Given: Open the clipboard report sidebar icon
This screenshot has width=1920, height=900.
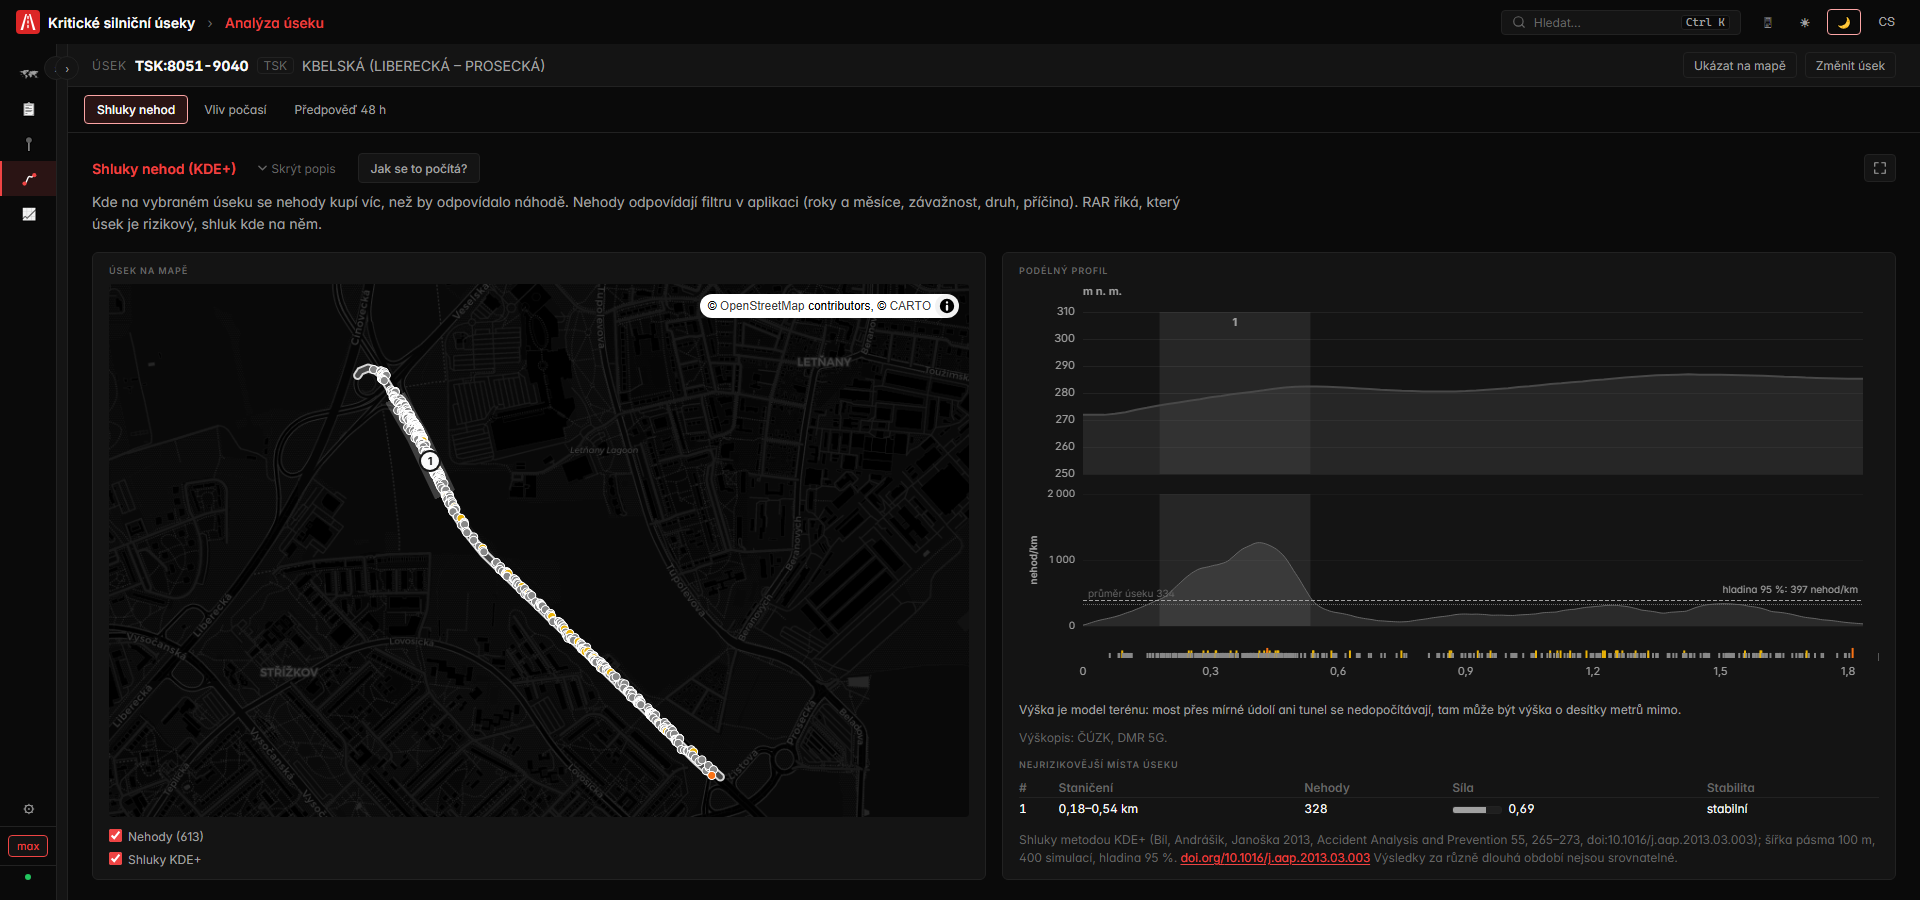Looking at the screenshot, I should pyautogui.click(x=29, y=109).
